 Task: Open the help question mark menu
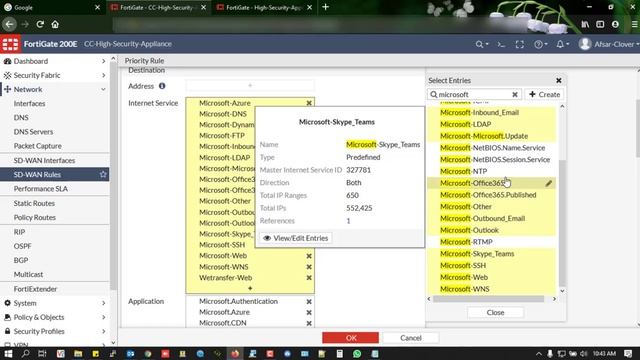tap(541, 44)
